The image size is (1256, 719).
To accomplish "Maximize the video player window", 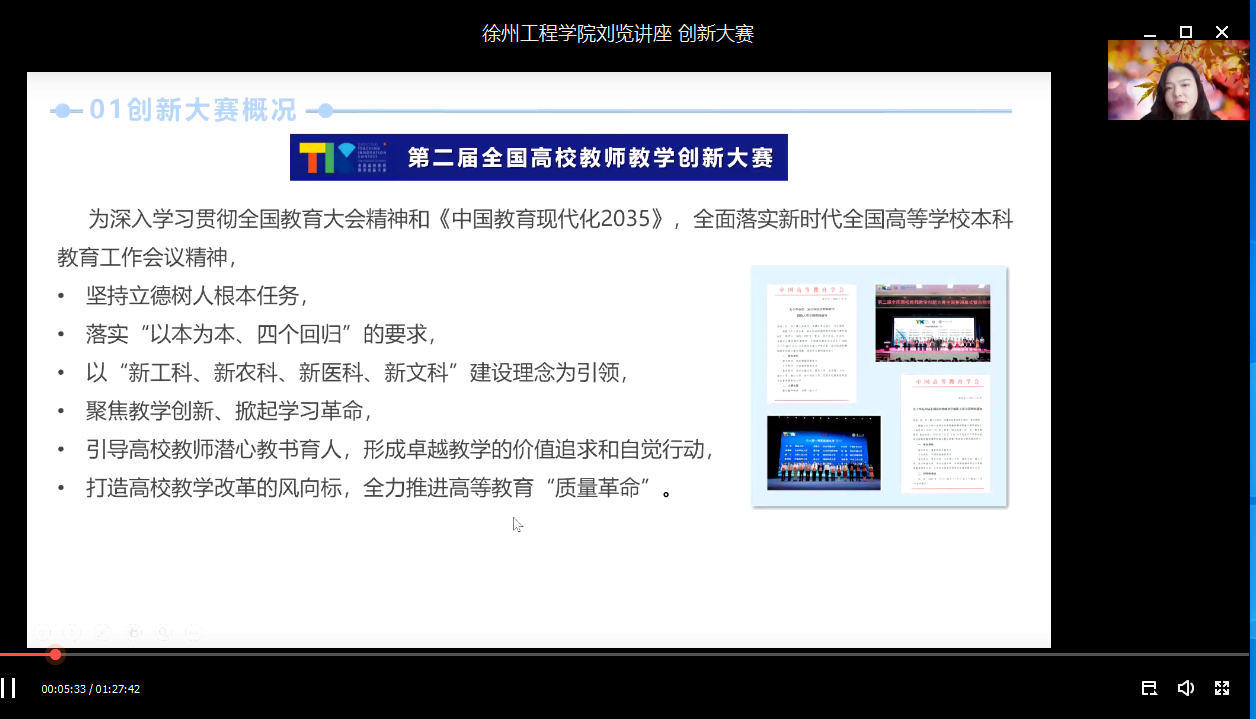I will [1185, 32].
